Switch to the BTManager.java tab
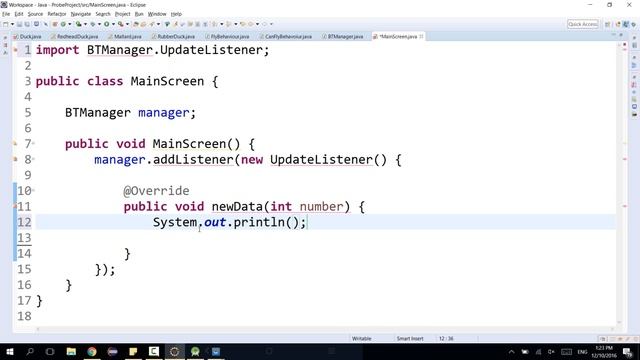The image size is (640, 360). [x=342, y=36]
